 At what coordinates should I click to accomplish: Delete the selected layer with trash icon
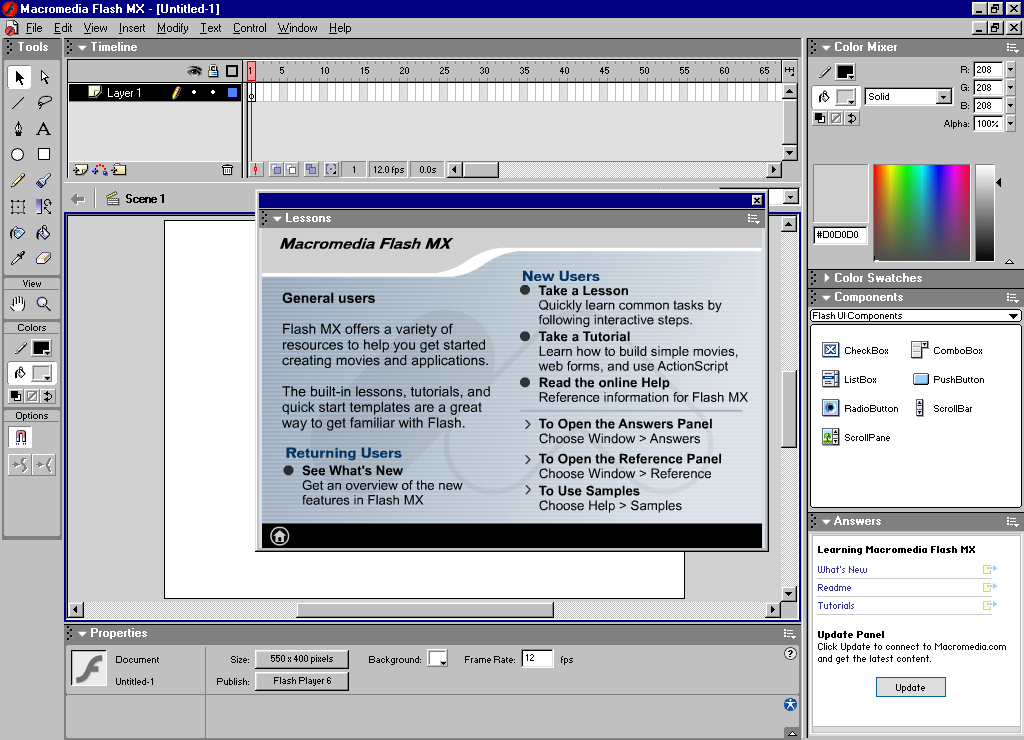pyautogui.click(x=227, y=170)
